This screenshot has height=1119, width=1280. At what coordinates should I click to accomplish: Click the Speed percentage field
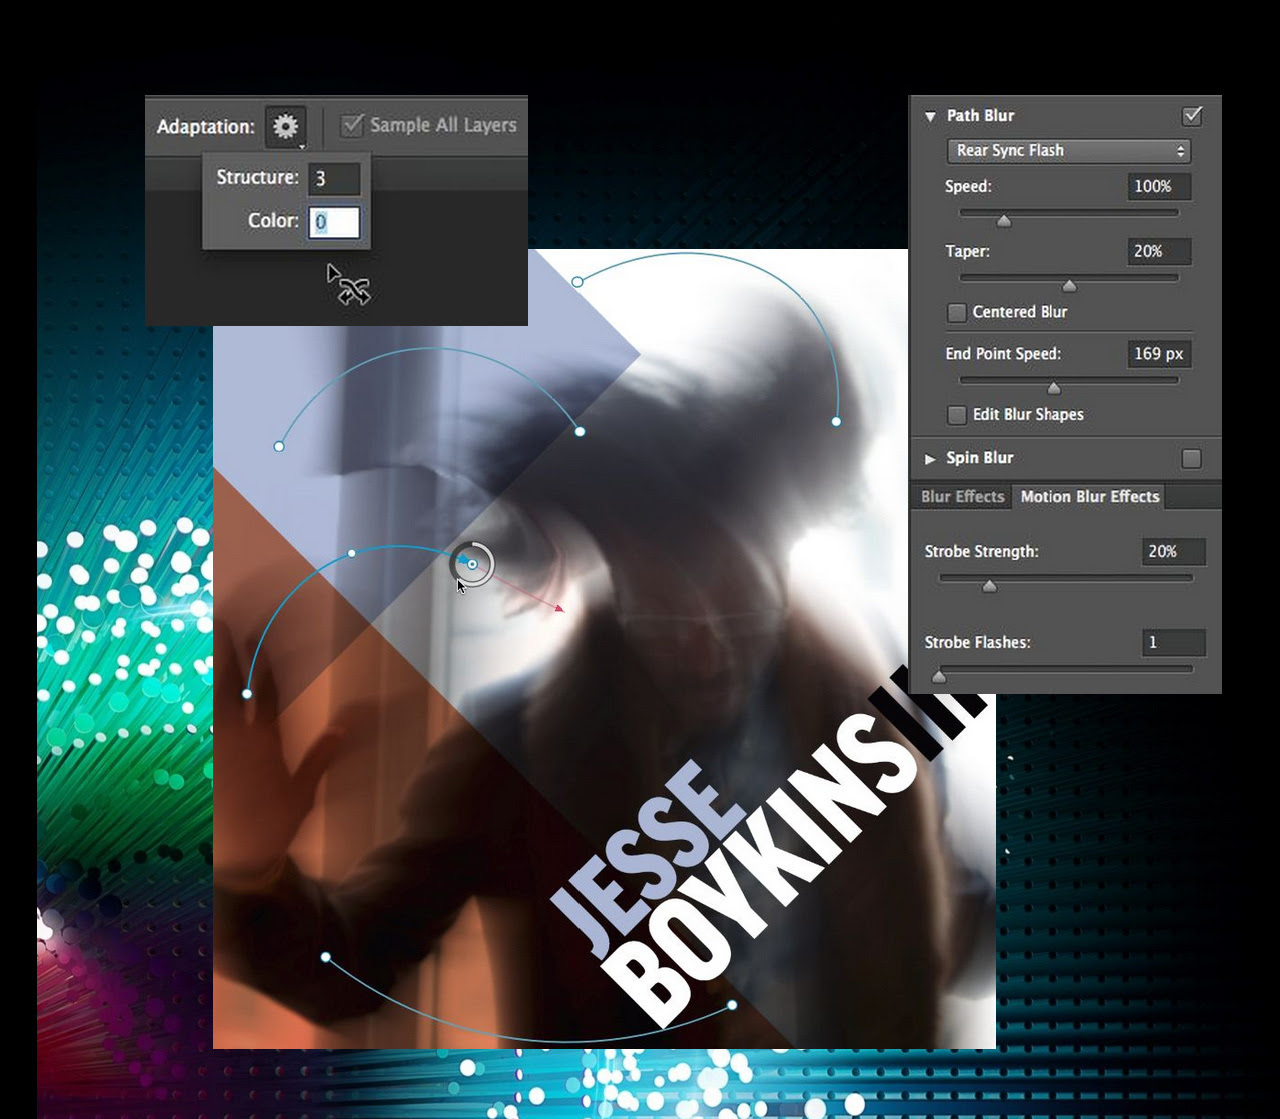(x=1158, y=186)
